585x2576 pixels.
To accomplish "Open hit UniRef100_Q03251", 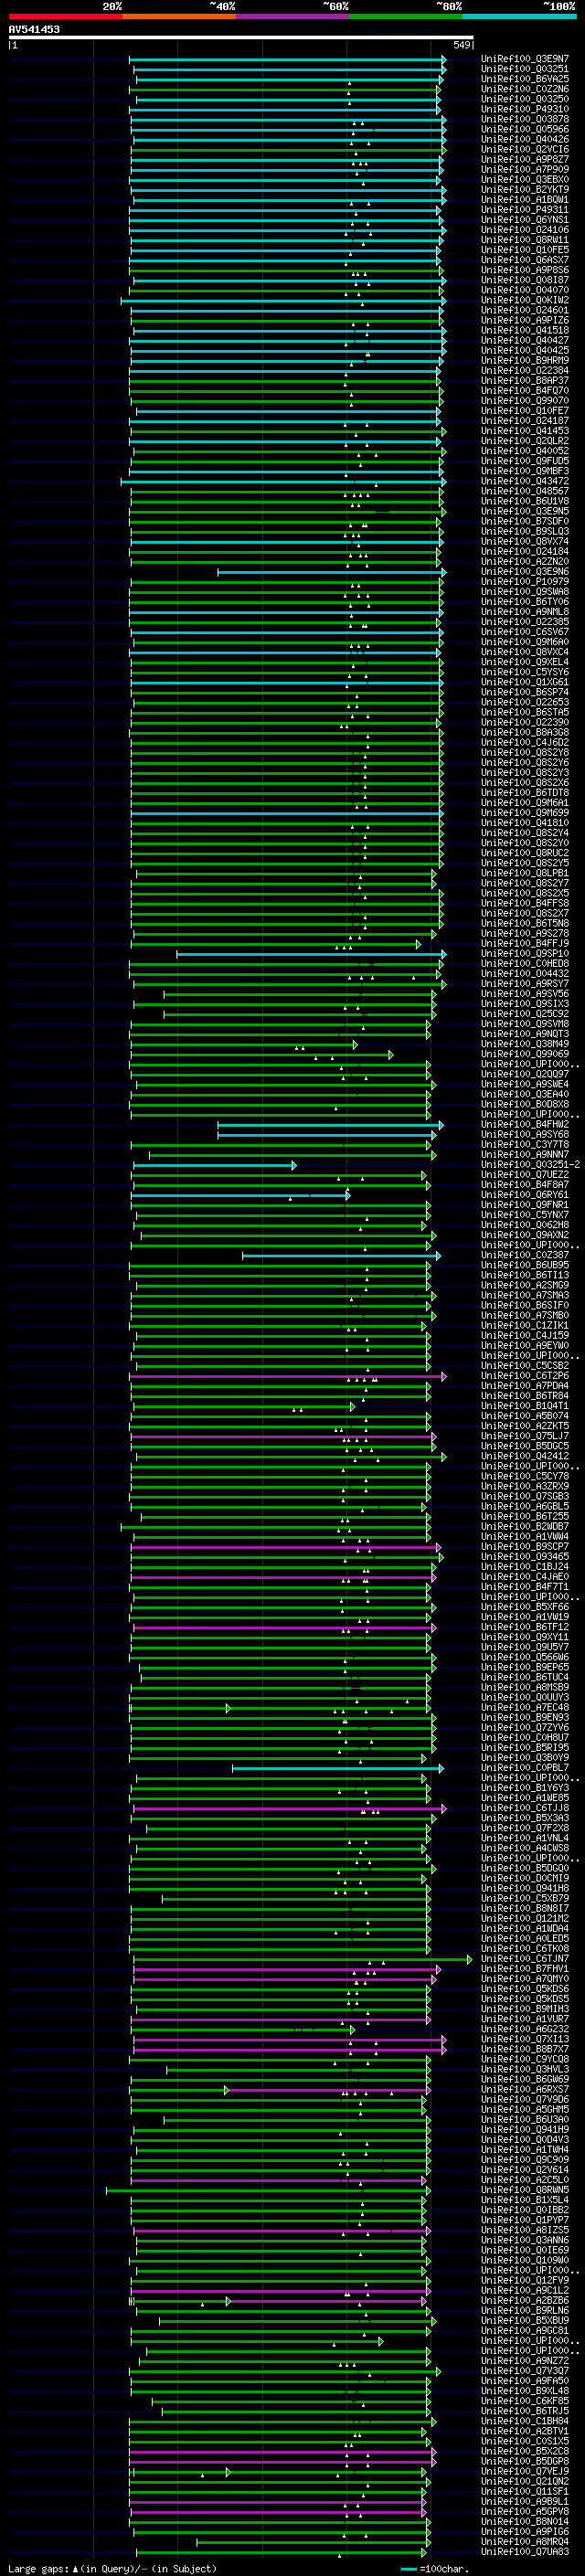I will tap(525, 69).
